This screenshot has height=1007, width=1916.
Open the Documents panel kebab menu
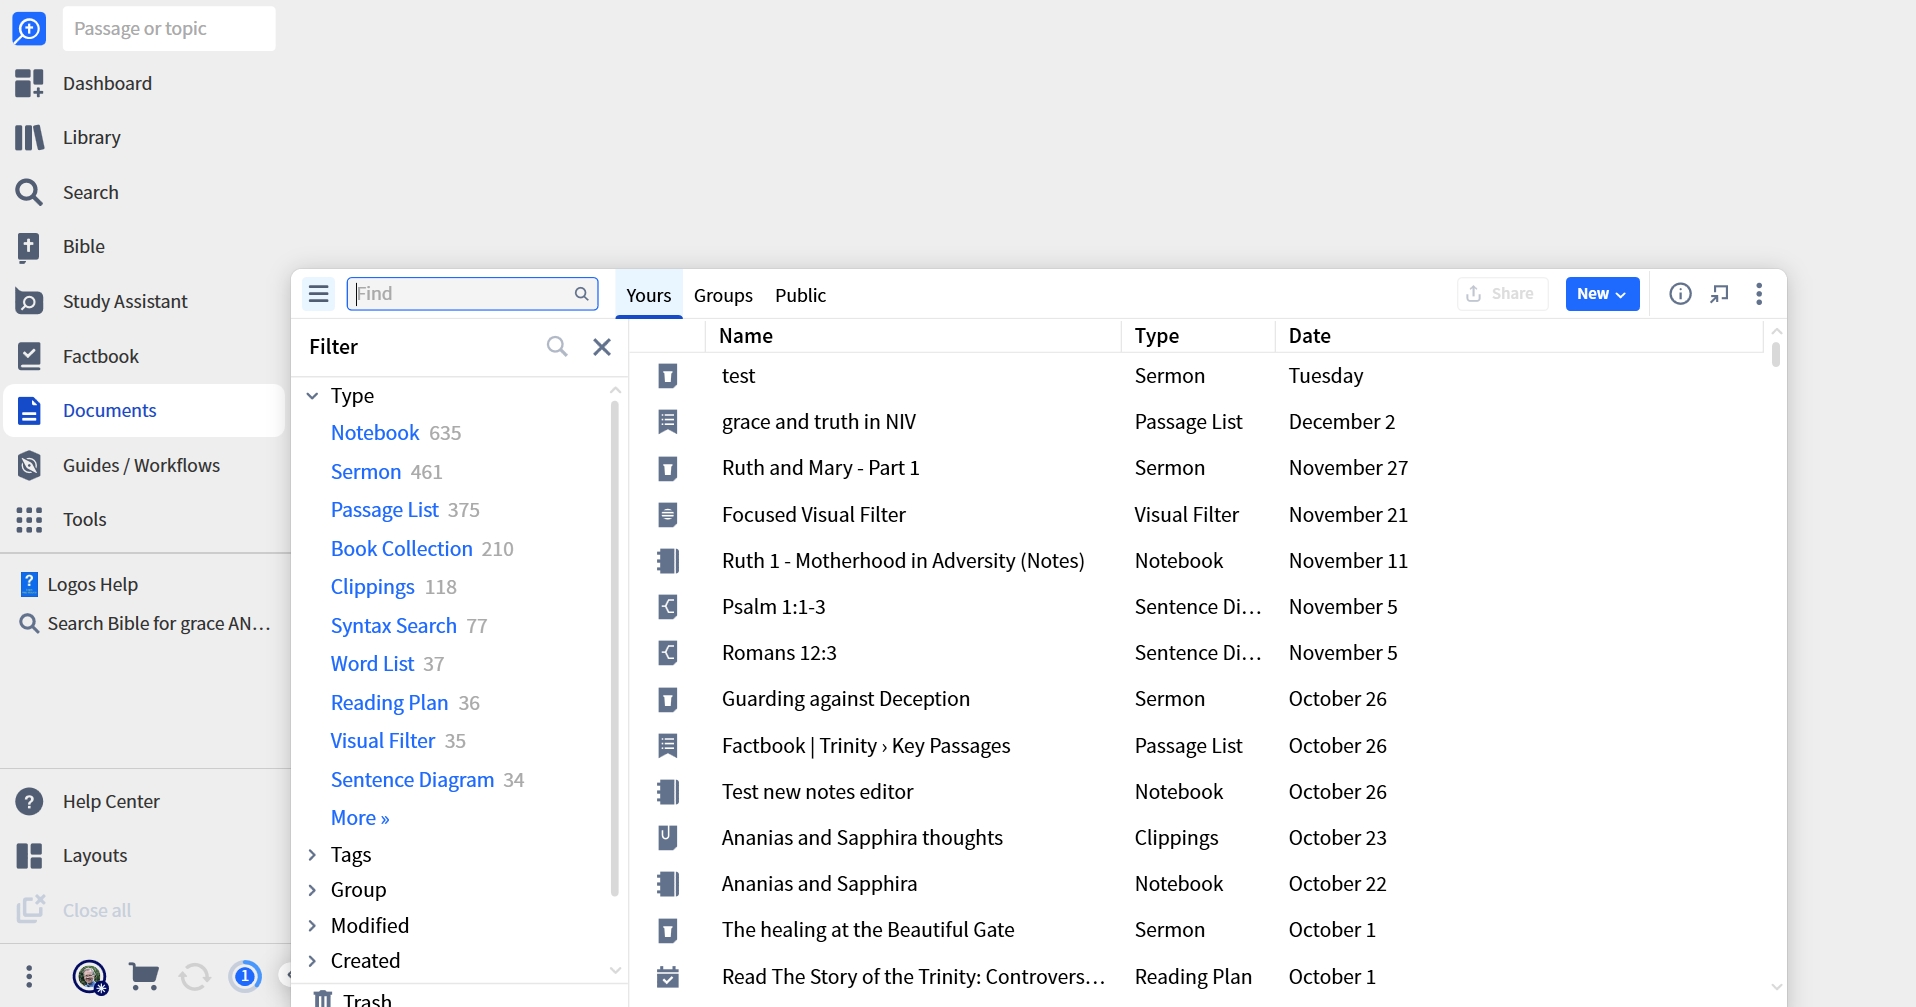[1759, 294]
